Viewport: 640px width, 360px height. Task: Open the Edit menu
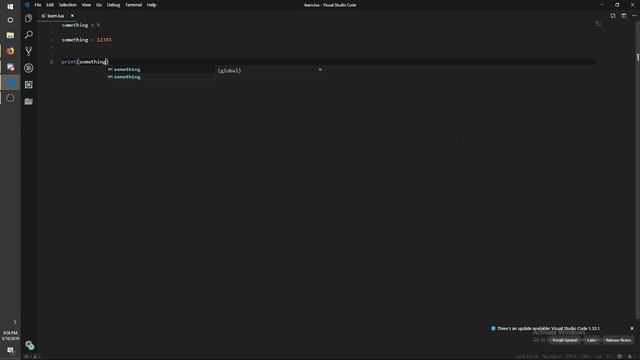coord(50,5)
